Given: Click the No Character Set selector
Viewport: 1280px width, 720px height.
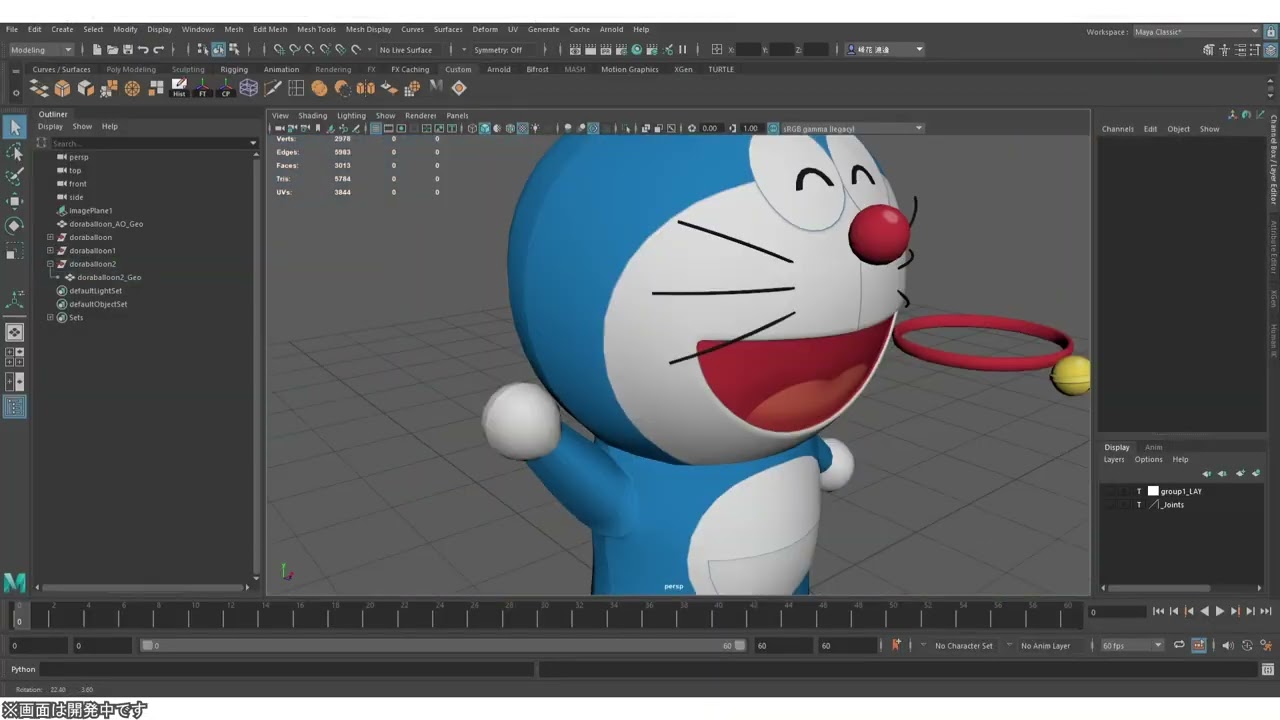Looking at the screenshot, I should 963,646.
